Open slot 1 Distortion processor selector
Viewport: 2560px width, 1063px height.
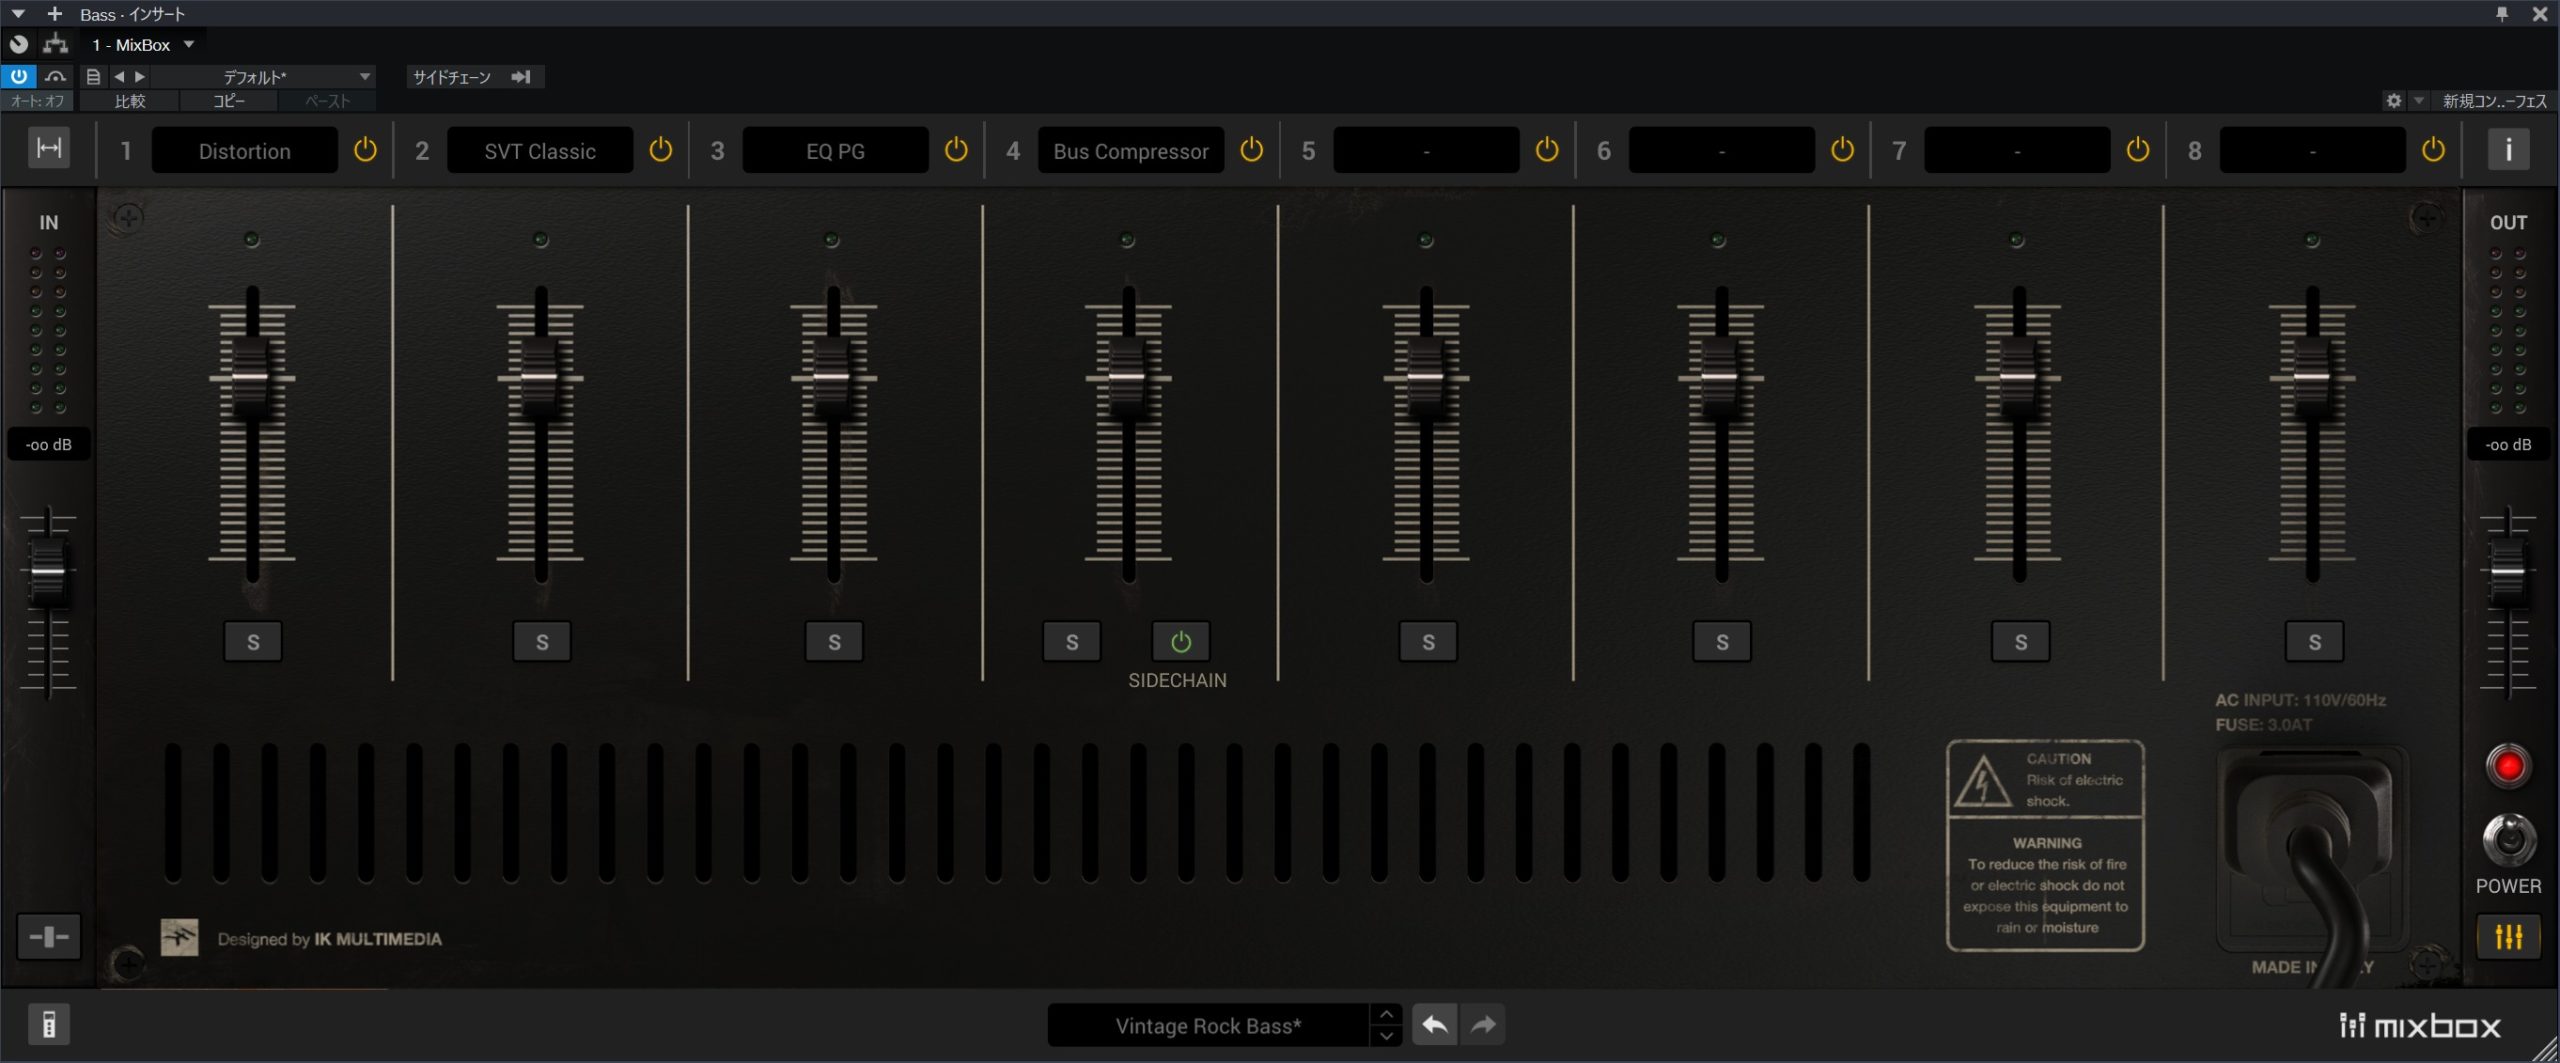coord(244,151)
